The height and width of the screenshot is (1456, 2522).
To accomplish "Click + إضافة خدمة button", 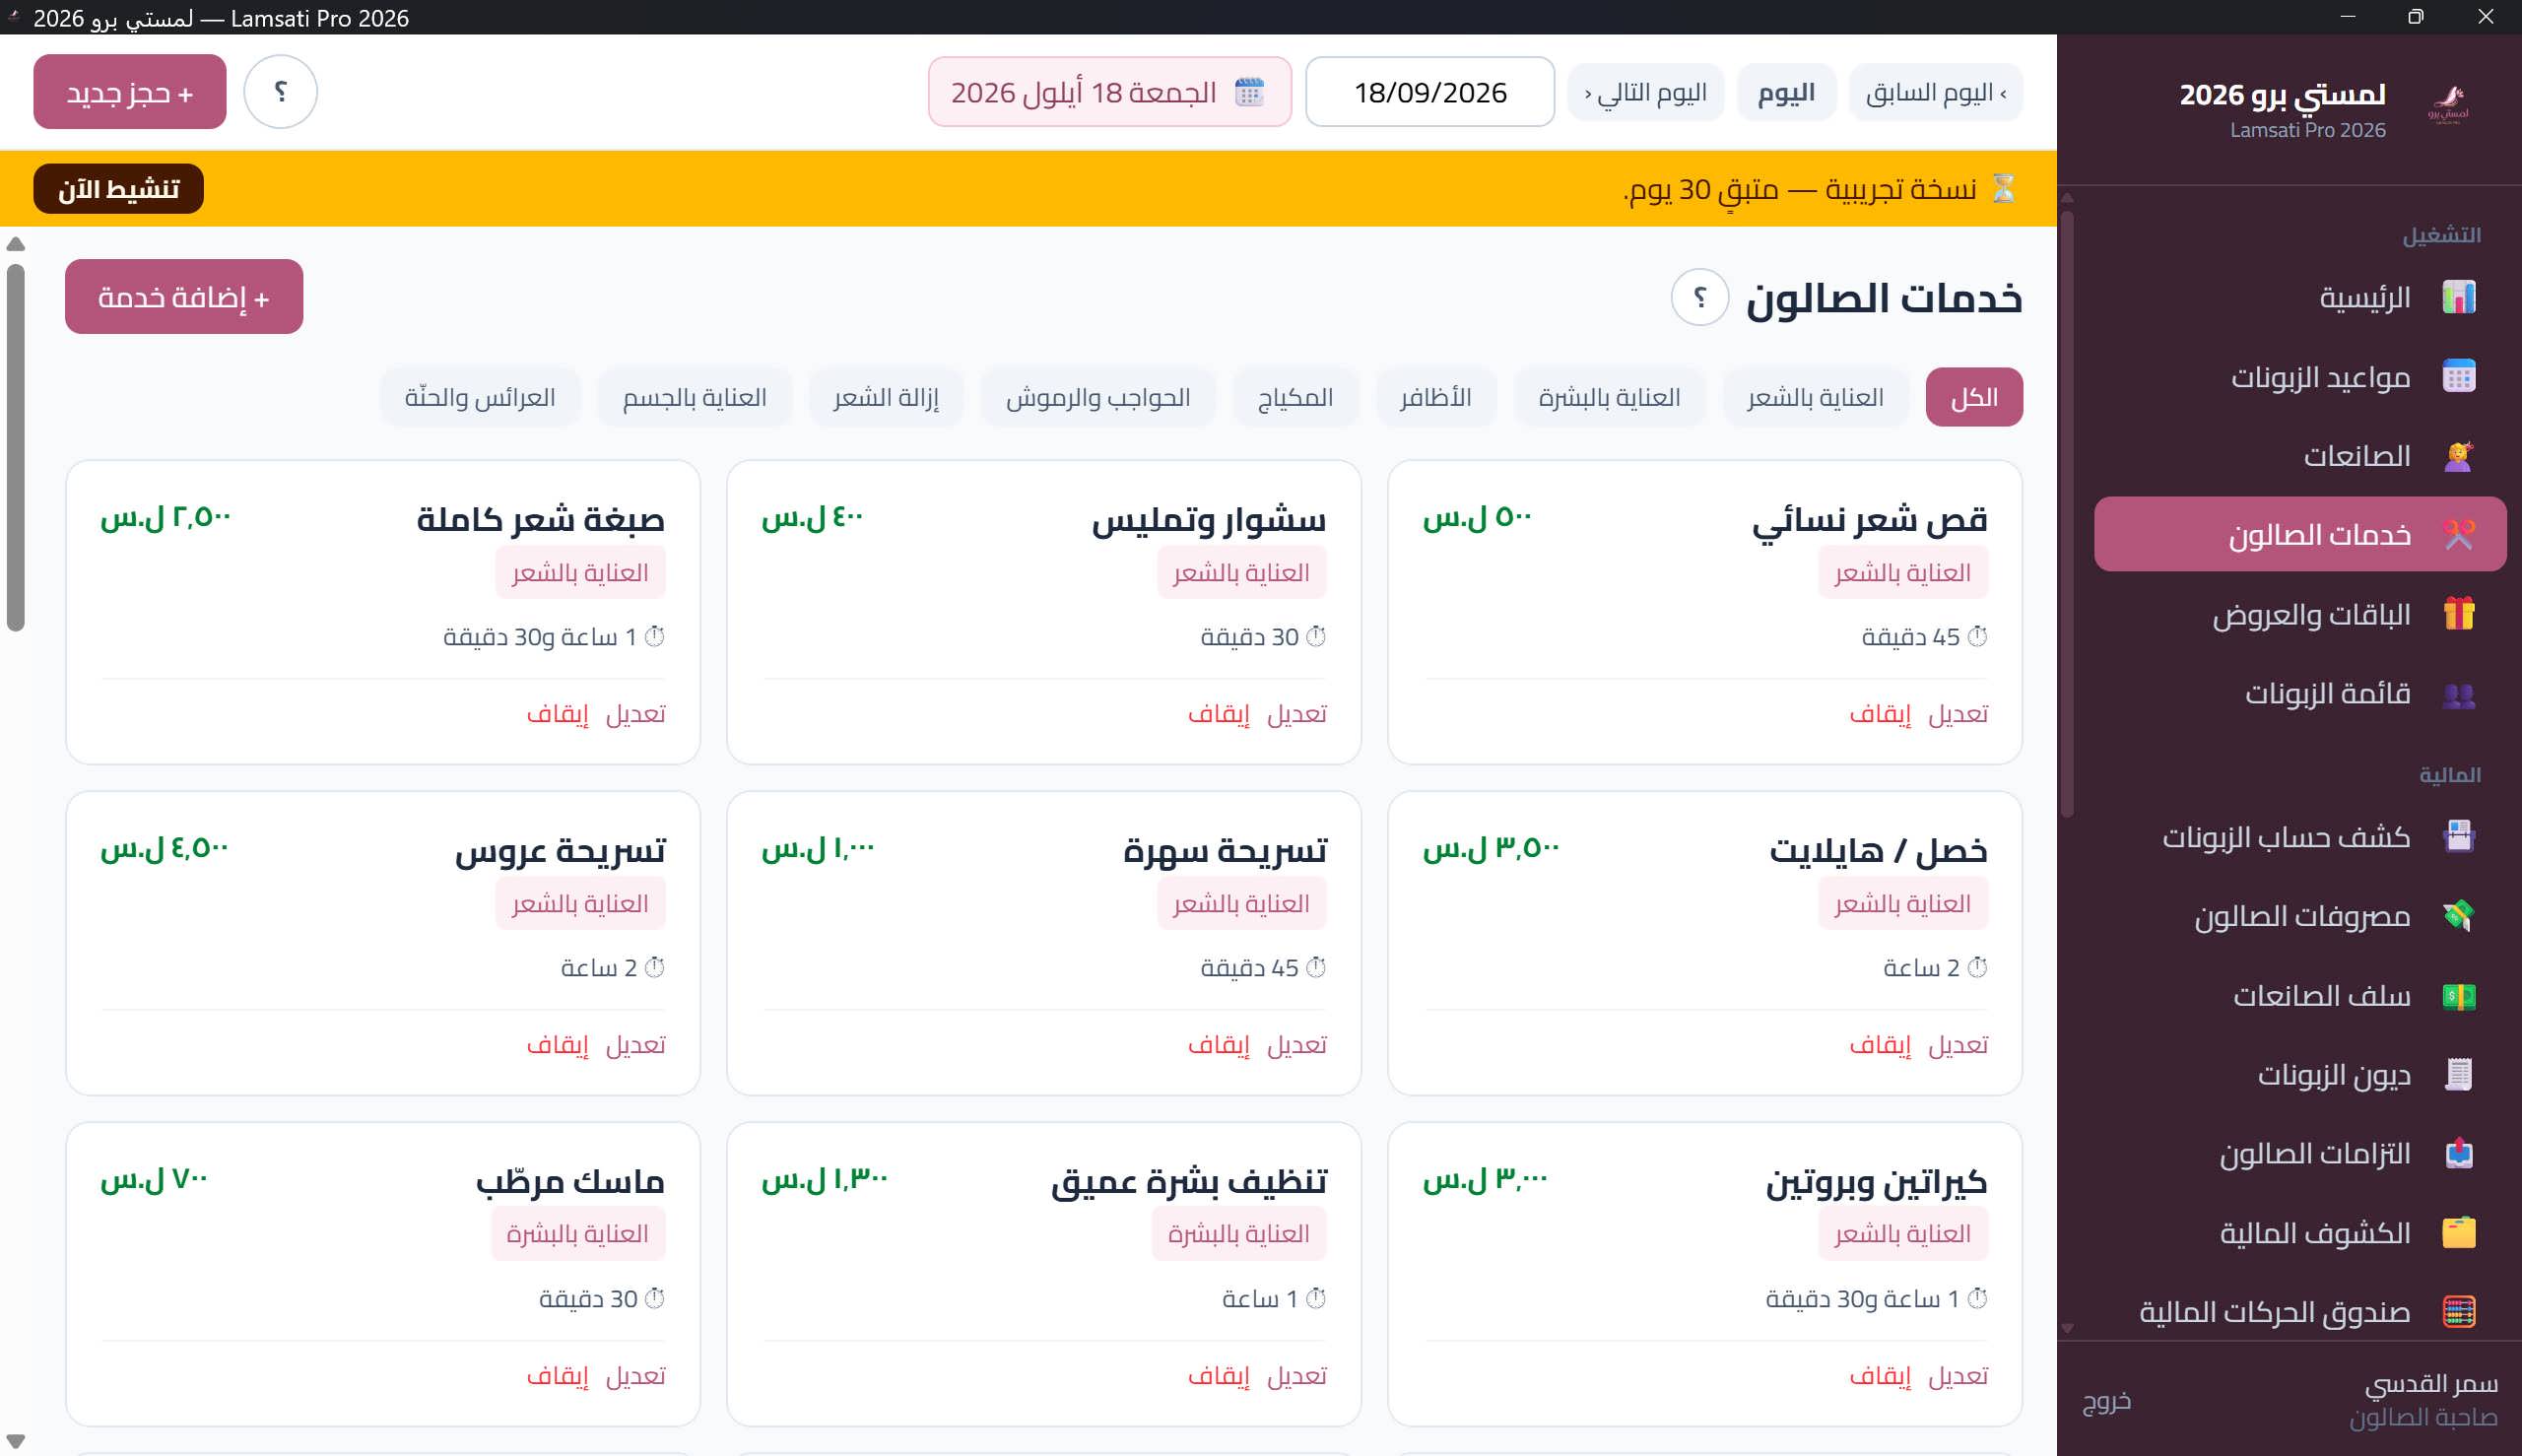I will (184, 297).
